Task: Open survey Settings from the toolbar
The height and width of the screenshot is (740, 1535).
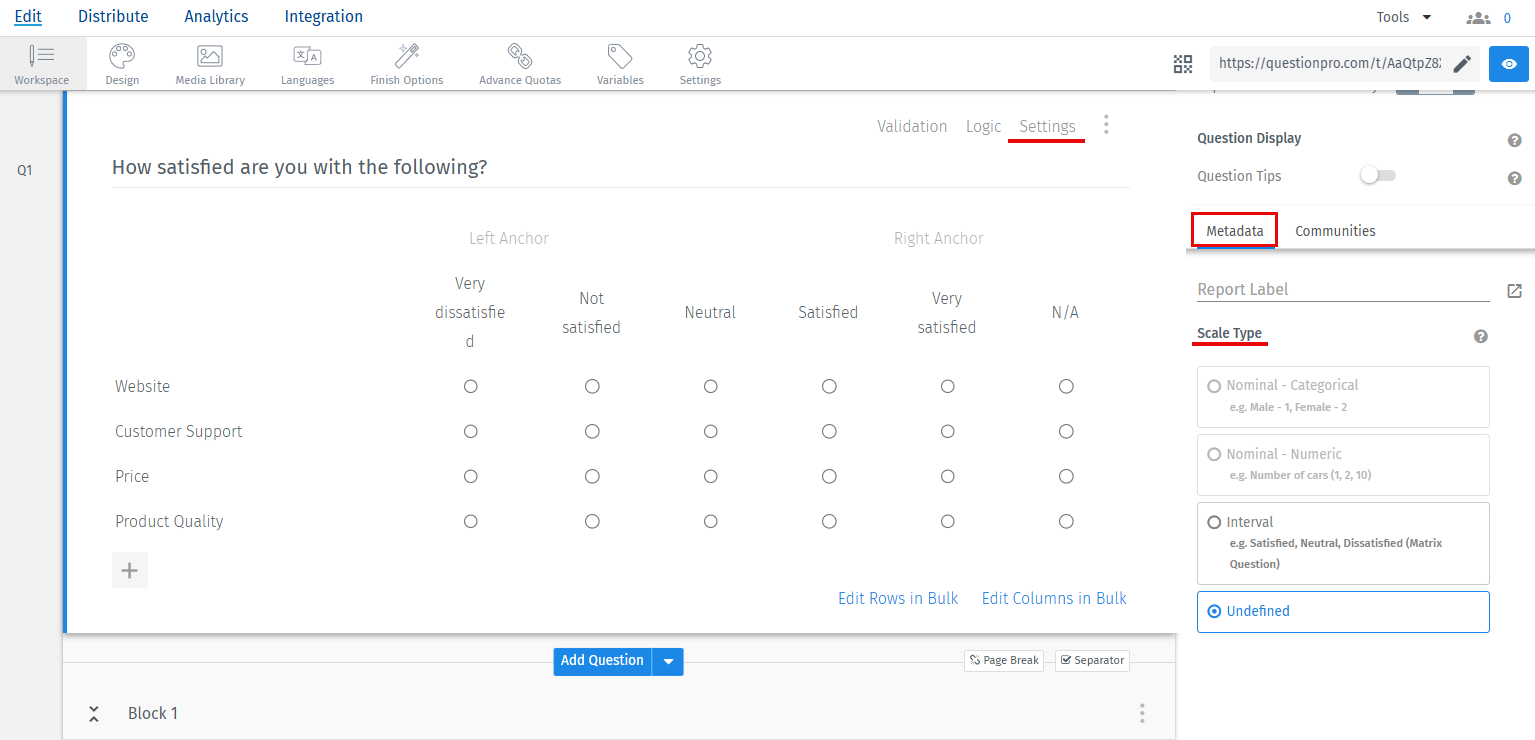Action: point(699,63)
